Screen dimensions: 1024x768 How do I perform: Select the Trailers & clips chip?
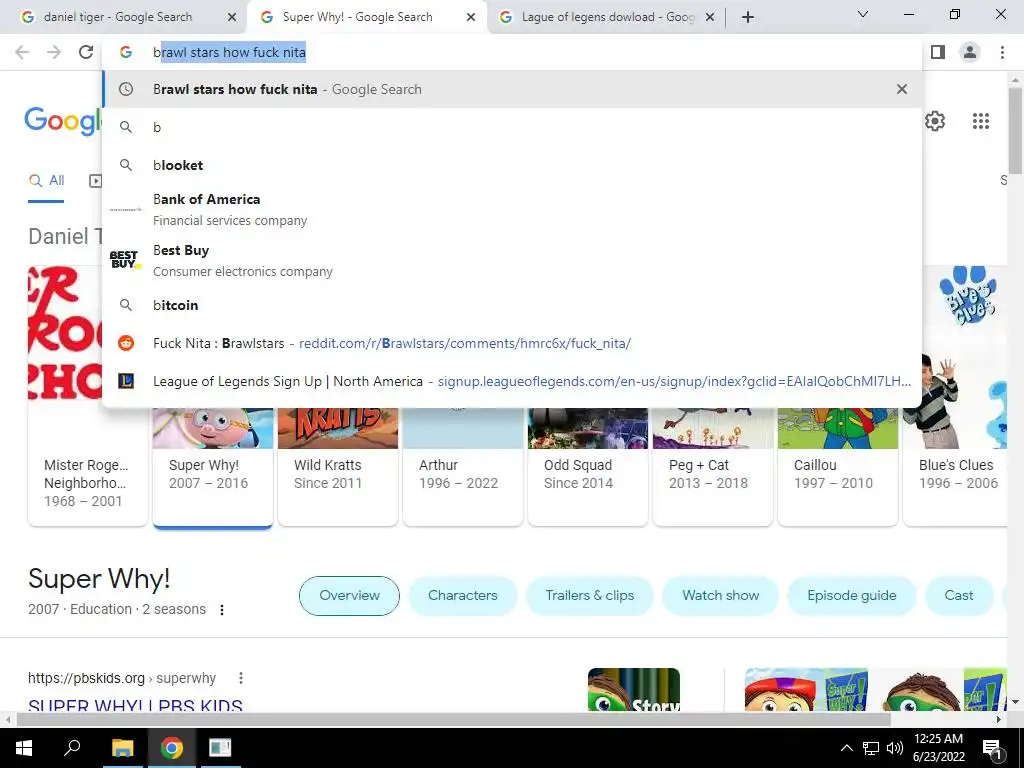590,596
